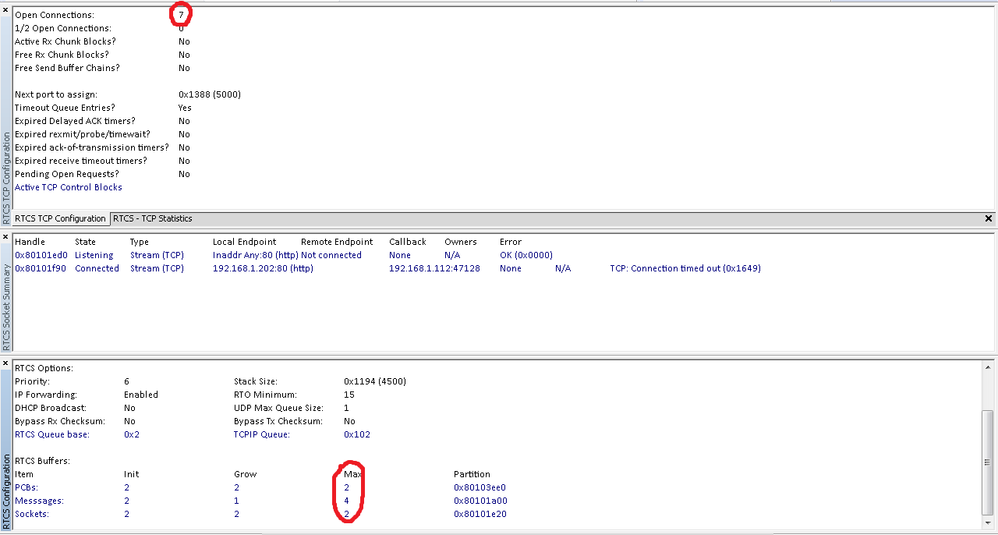The height and width of the screenshot is (535, 998).
Task: Close the RTCS Configuration pane
Action: coord(6,363)
